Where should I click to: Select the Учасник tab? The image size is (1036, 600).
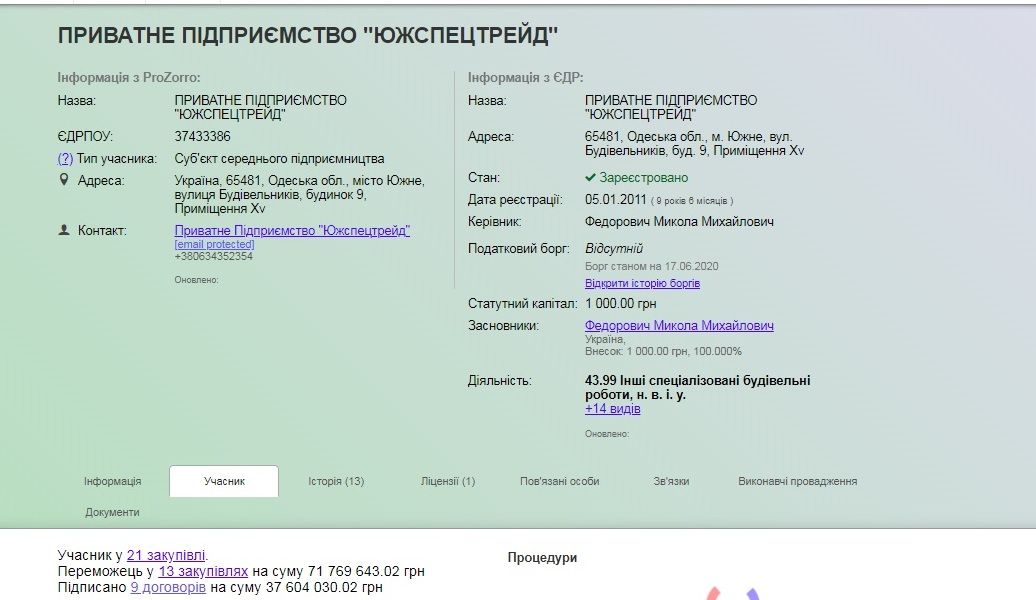point(224,481)
